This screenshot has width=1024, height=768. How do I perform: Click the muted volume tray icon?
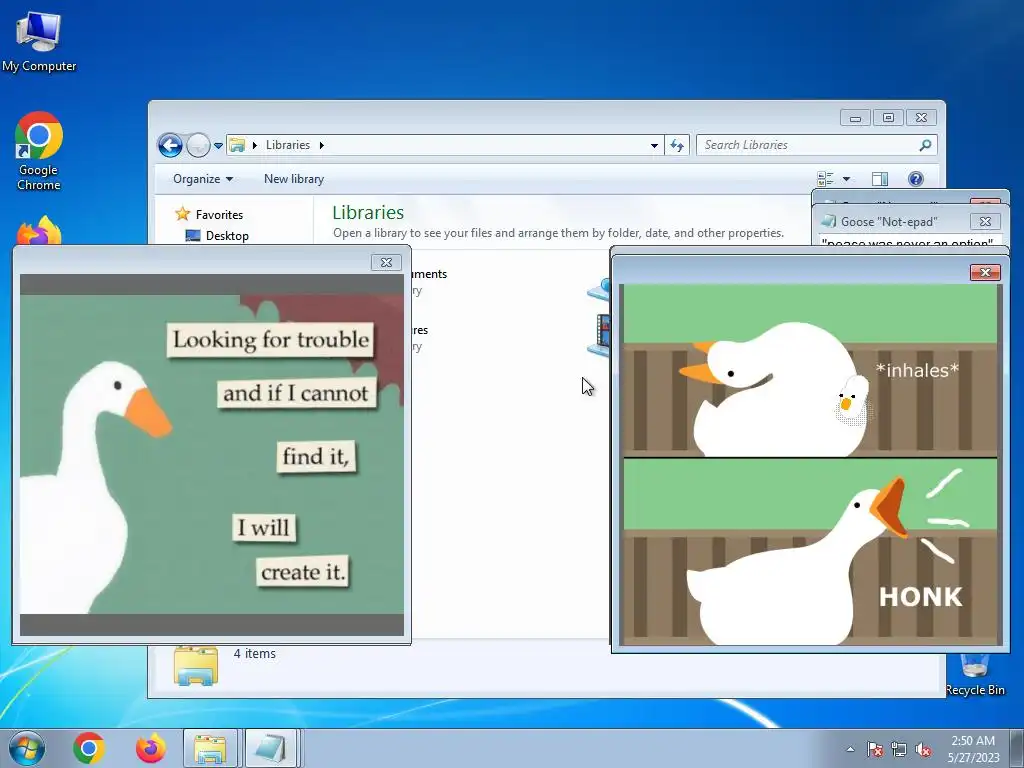[x=923, y=749]
